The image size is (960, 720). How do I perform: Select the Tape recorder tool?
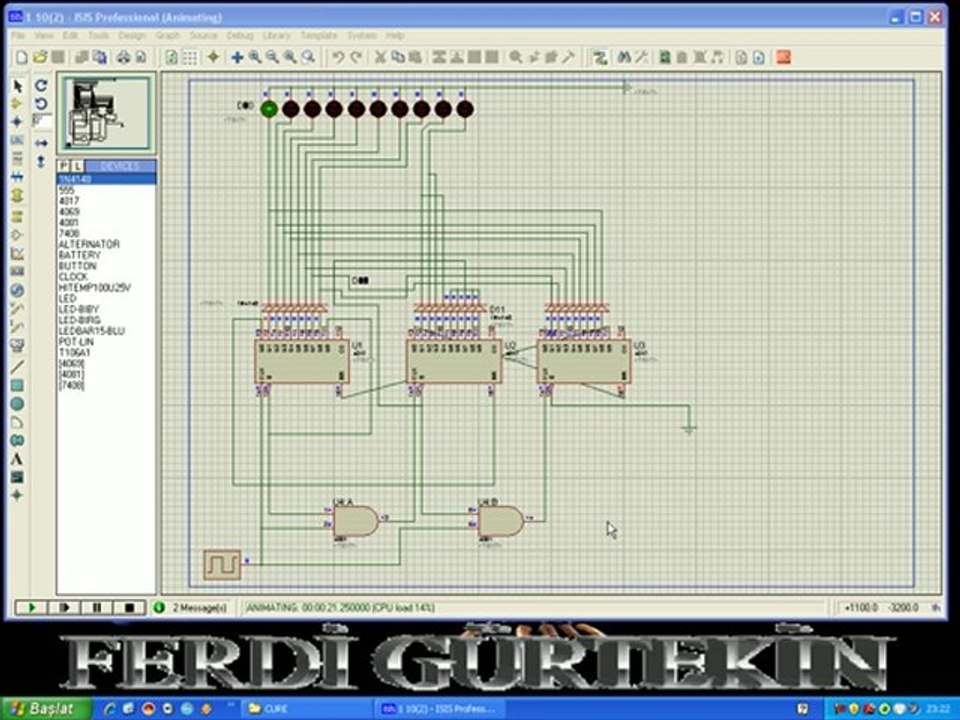click(17, 271)
